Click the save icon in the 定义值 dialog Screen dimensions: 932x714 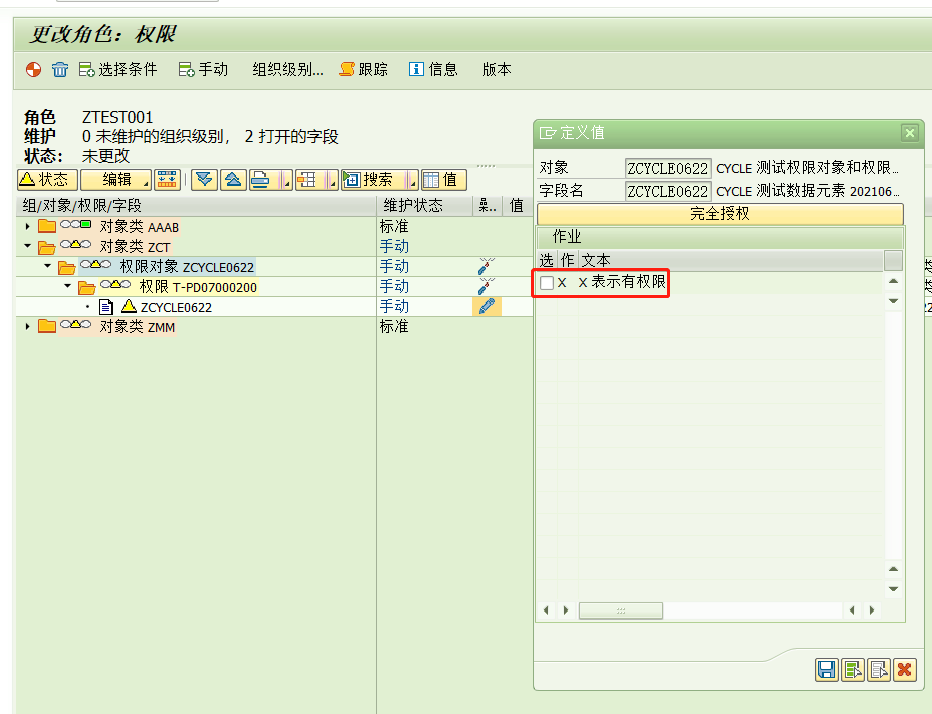826,670
